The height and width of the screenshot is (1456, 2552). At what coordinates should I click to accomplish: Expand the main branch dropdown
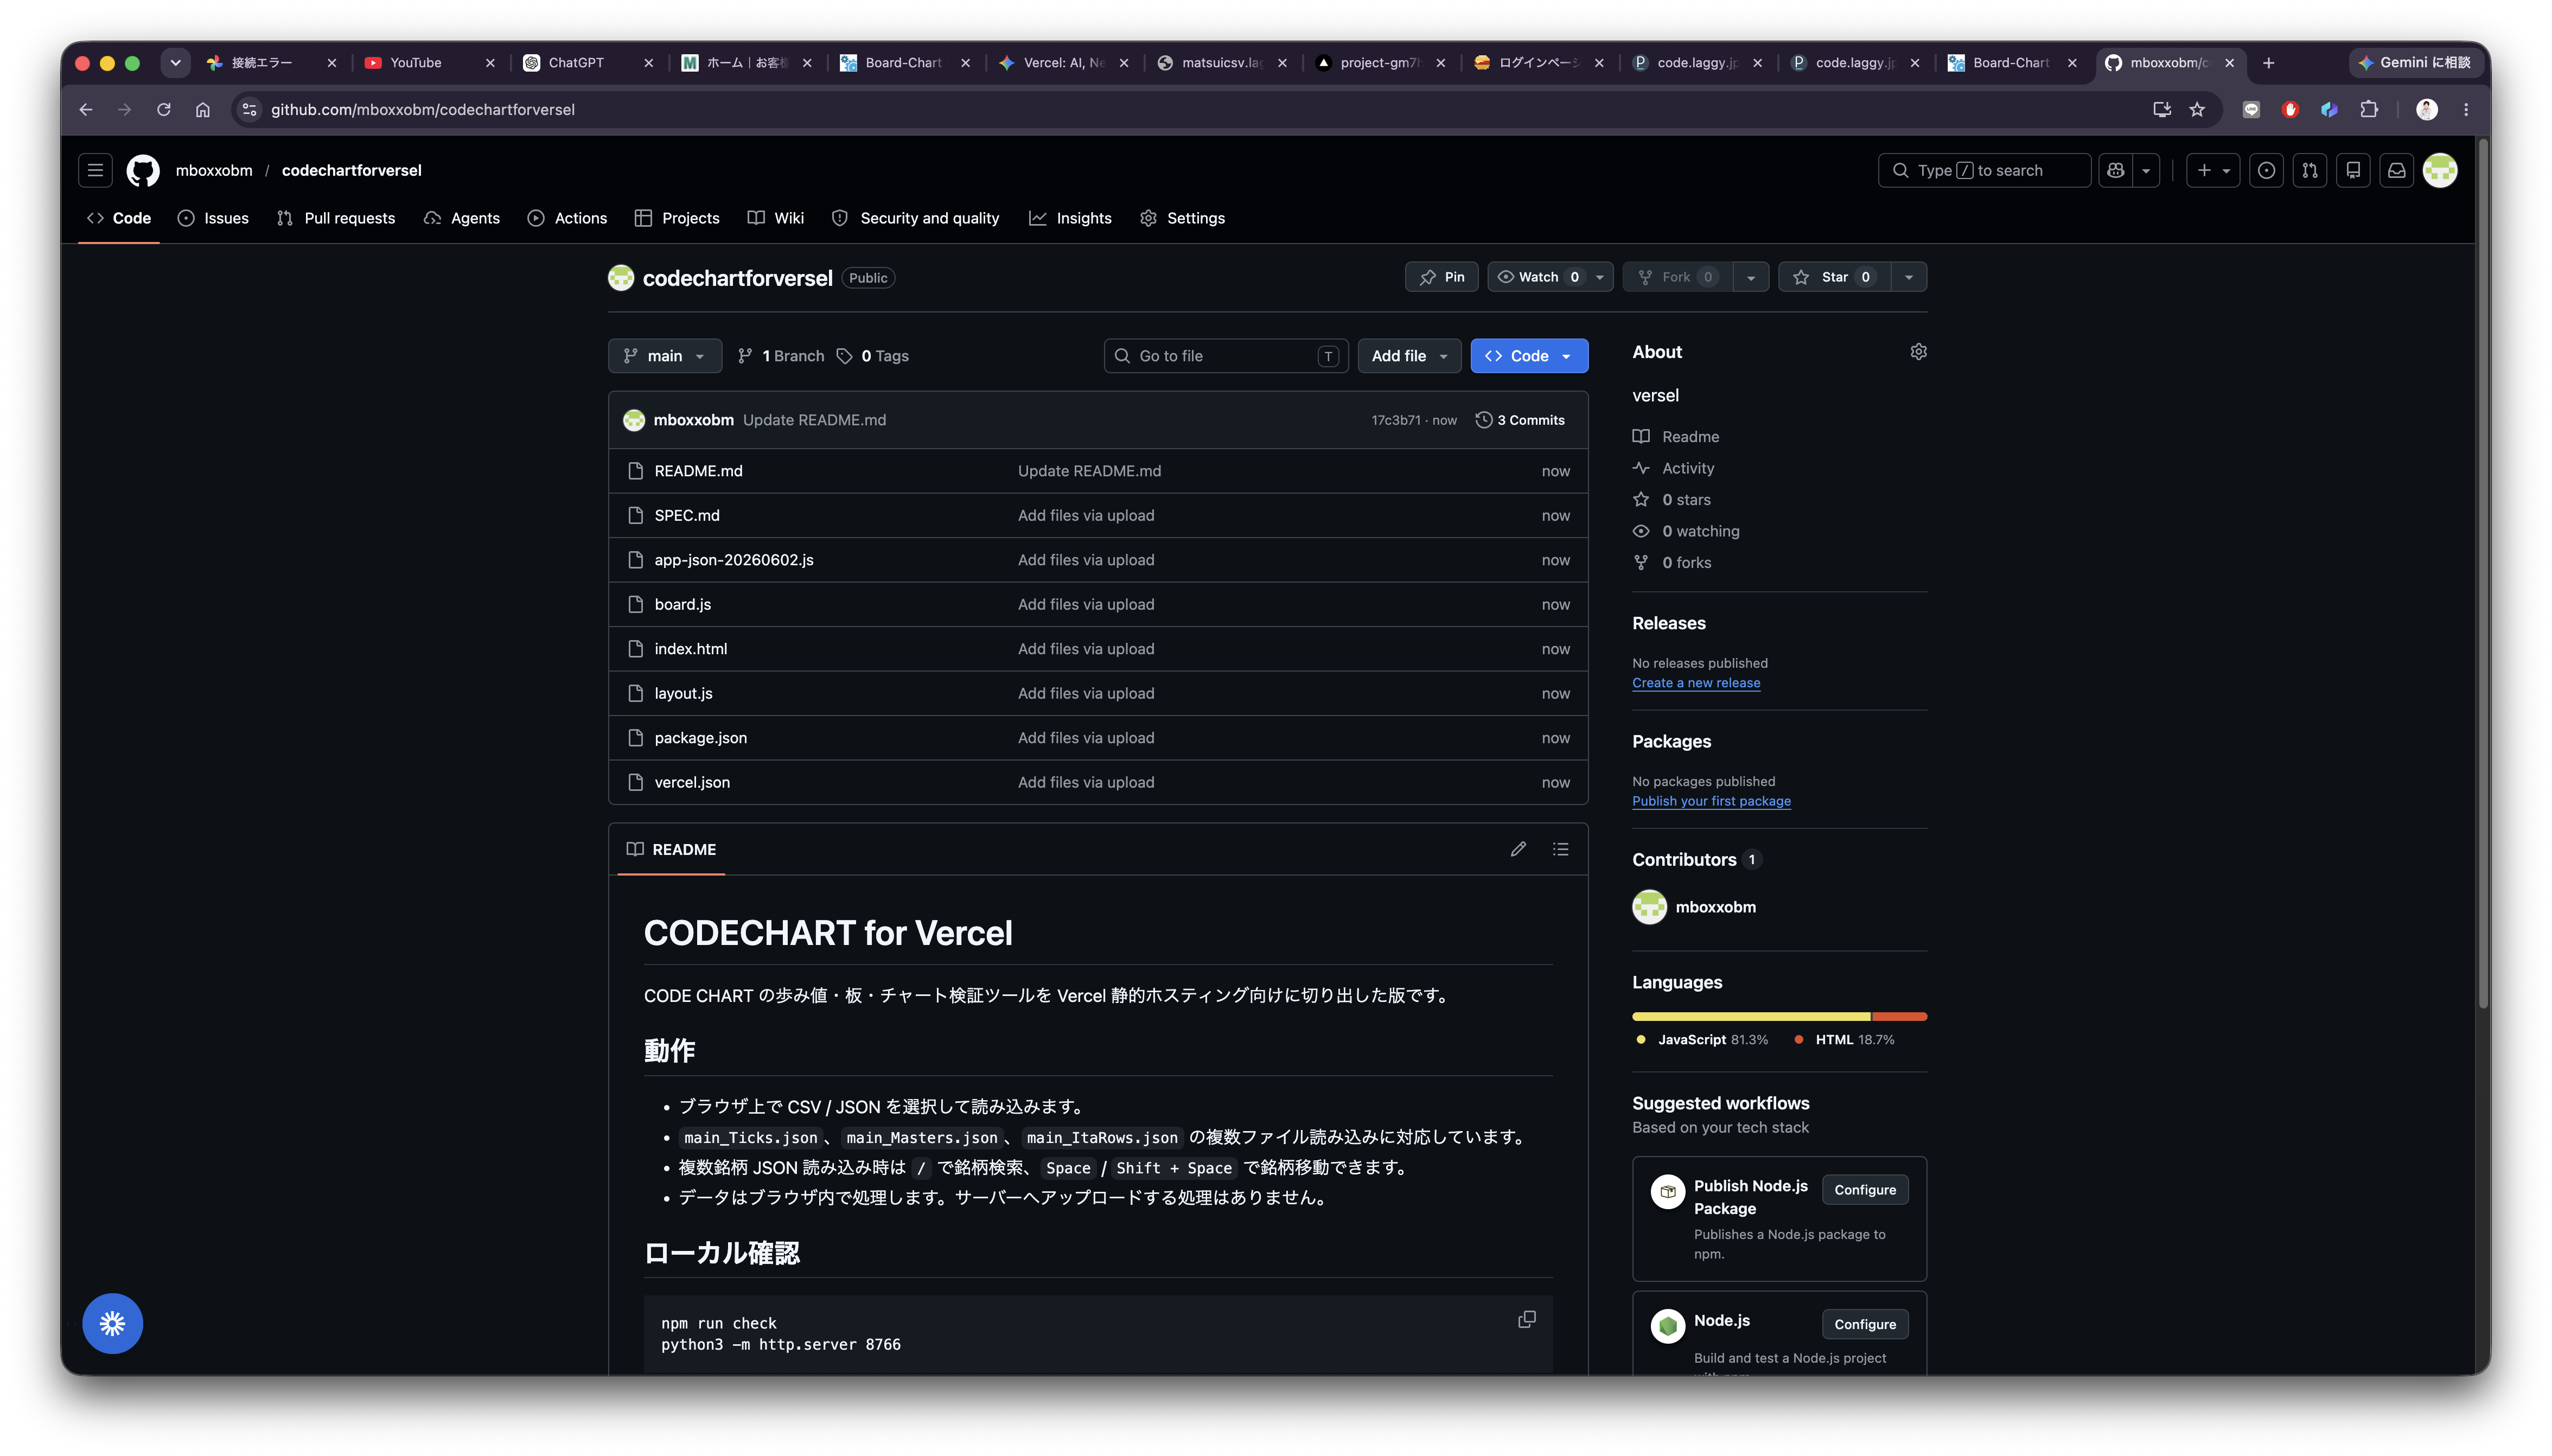point(664,356)
